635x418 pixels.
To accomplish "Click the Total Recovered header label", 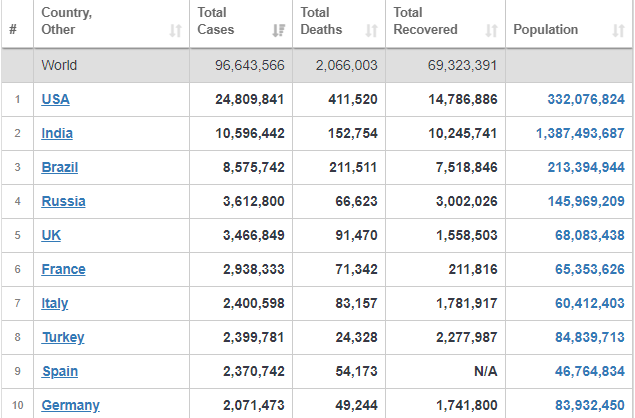I will [x=426, y=21].
